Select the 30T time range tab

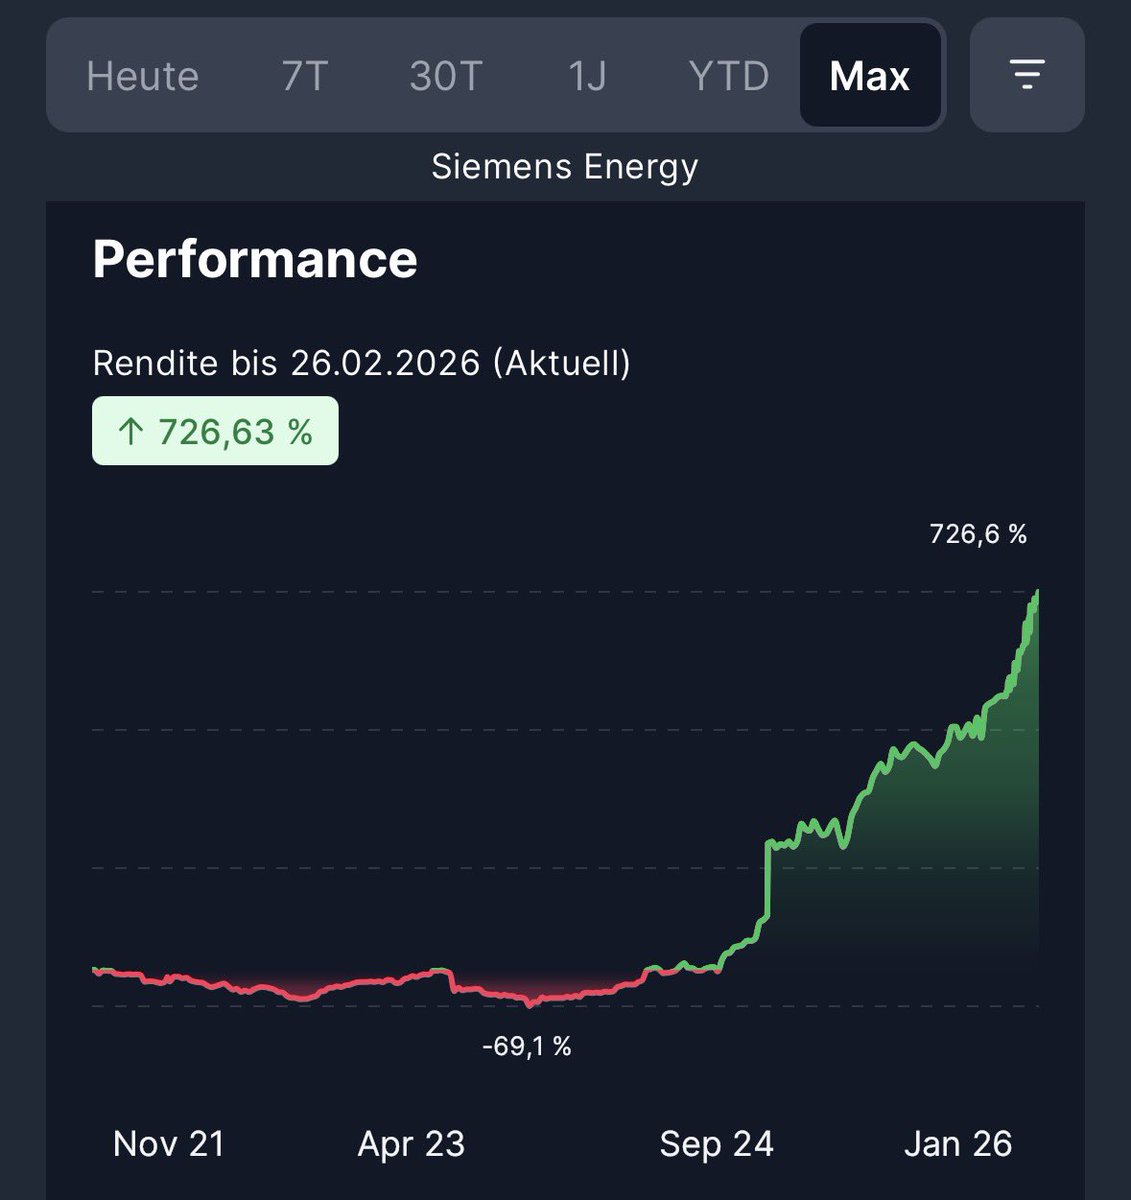(x=446, y=76)
